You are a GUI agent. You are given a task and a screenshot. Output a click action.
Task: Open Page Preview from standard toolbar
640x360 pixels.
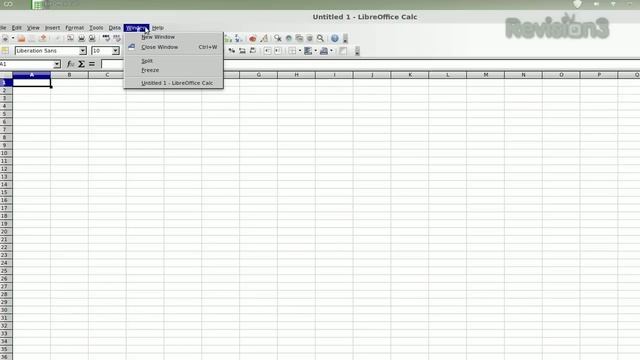click(x=92, y=38)
